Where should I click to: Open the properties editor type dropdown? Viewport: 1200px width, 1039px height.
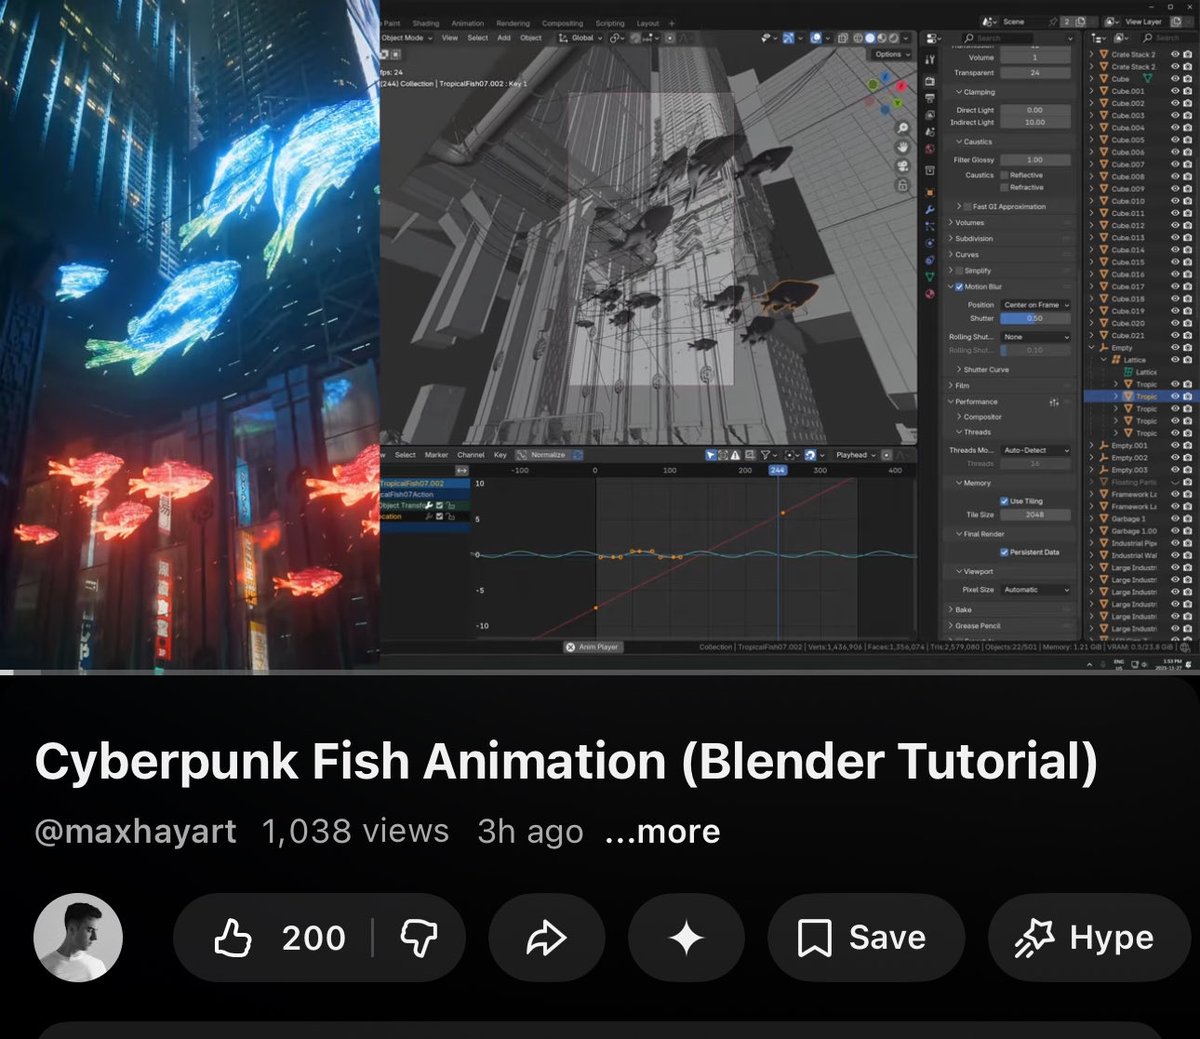coord(932,38)
